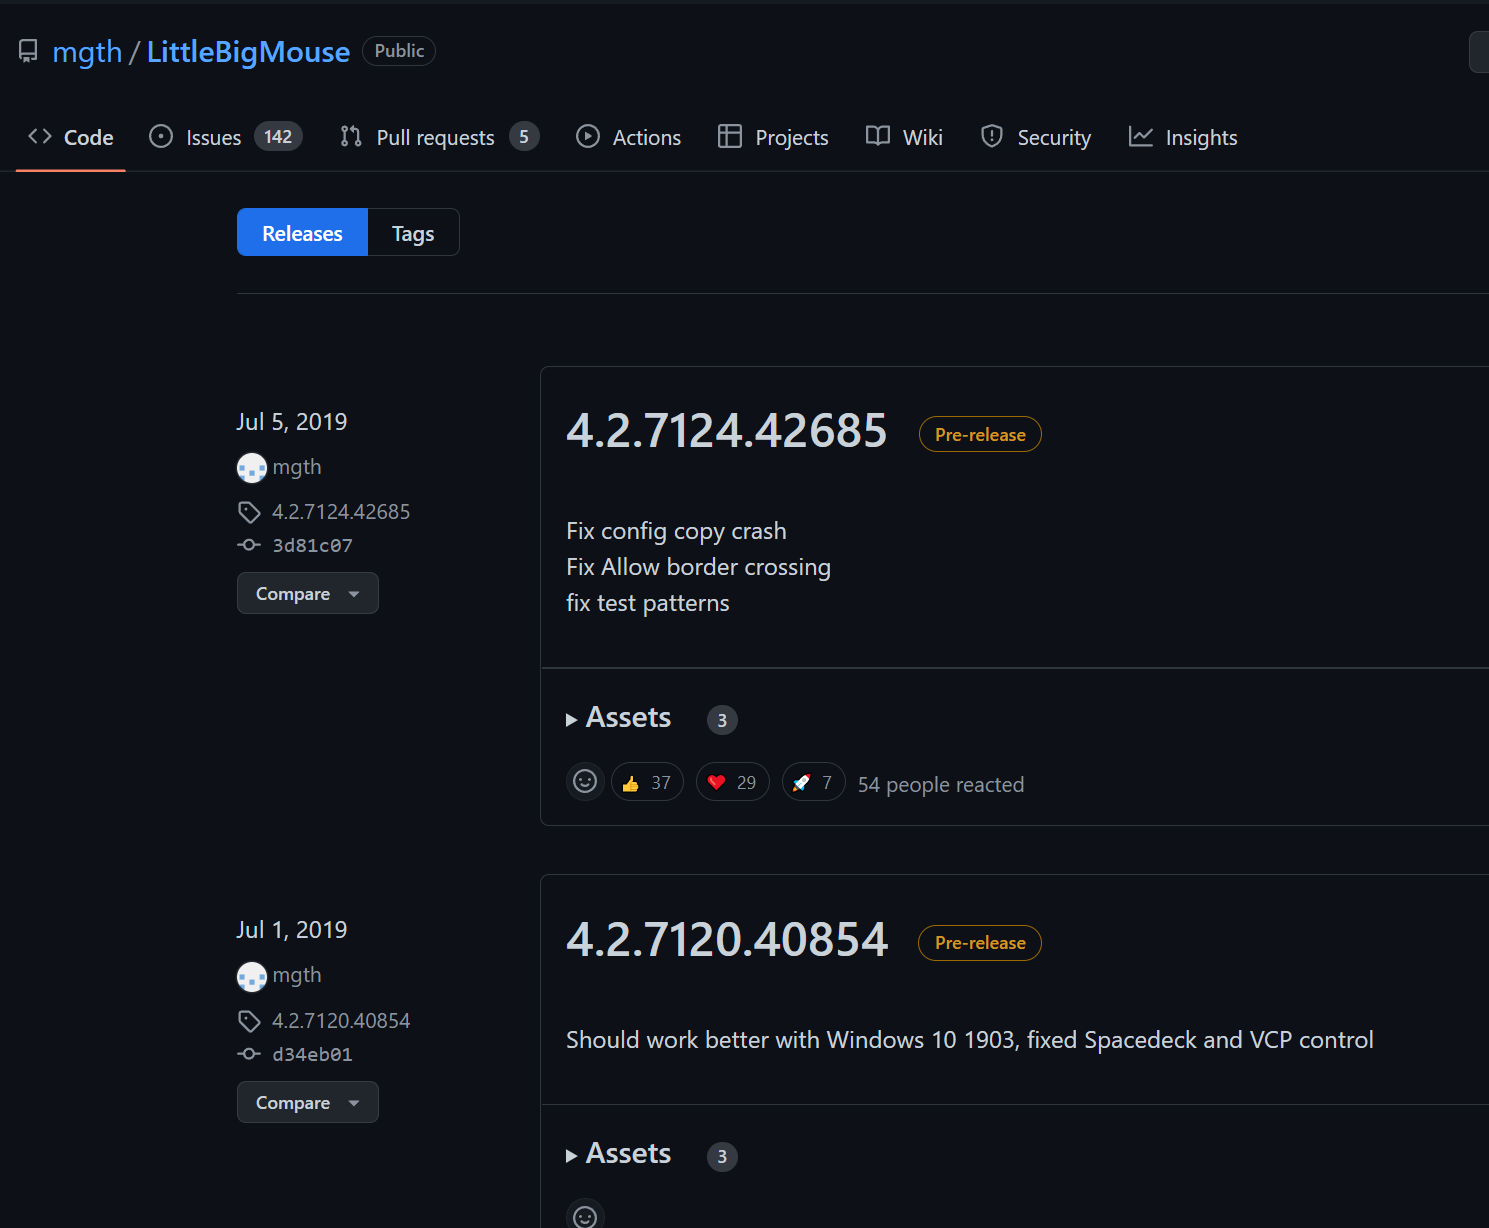This screenshot has width=1489, height=1228.
Task: Toggle heart reaction showing 29
Action: tap(733, 782)
